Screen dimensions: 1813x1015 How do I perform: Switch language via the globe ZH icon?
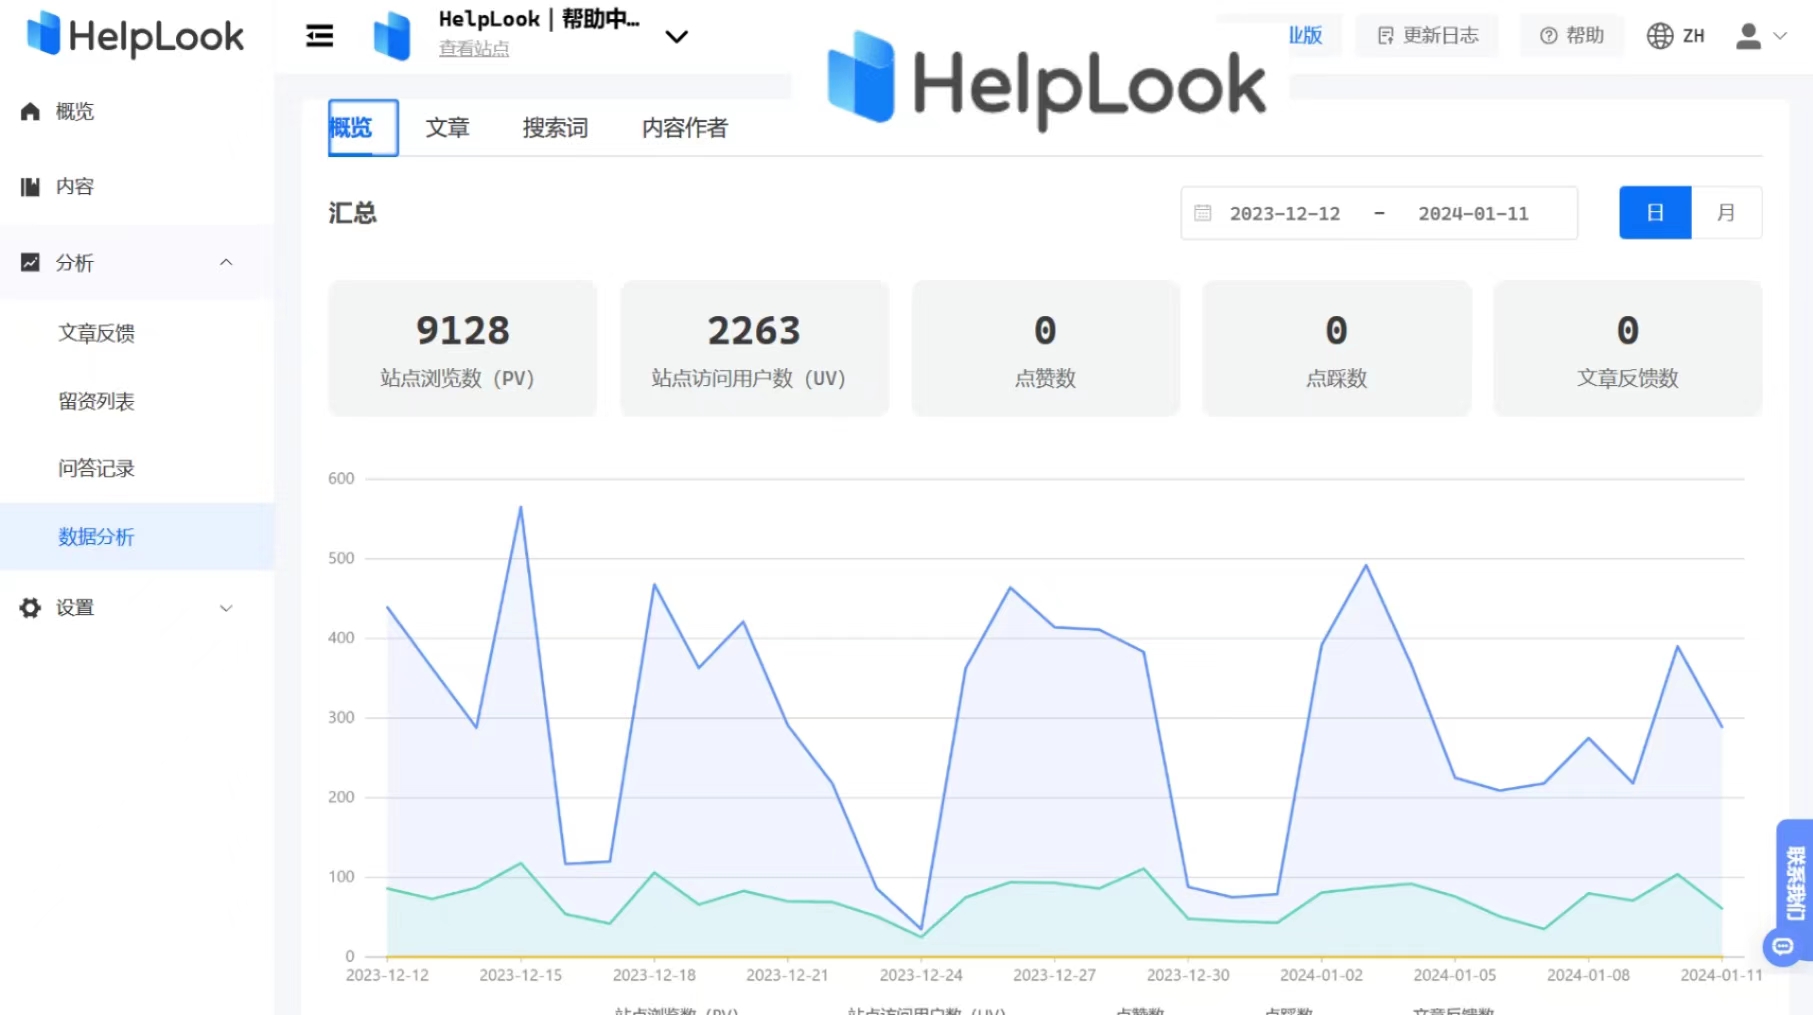1675,36
